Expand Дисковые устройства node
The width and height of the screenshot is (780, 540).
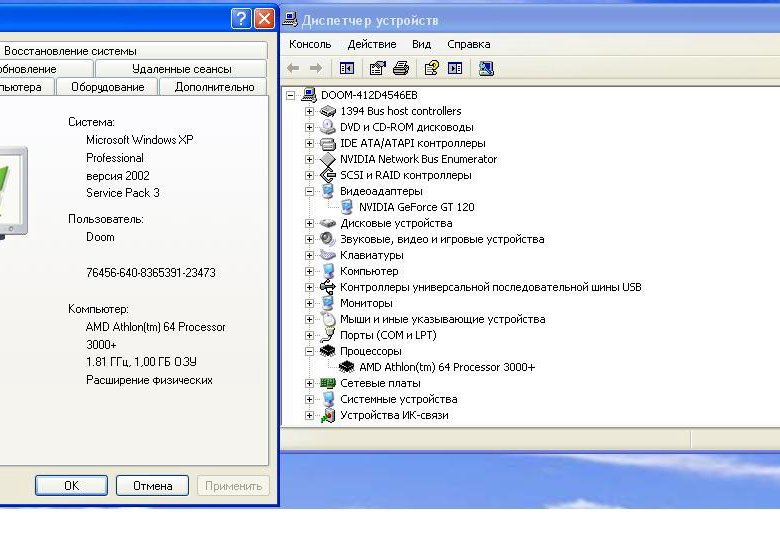pyautogui.click(x=309, y=223)
